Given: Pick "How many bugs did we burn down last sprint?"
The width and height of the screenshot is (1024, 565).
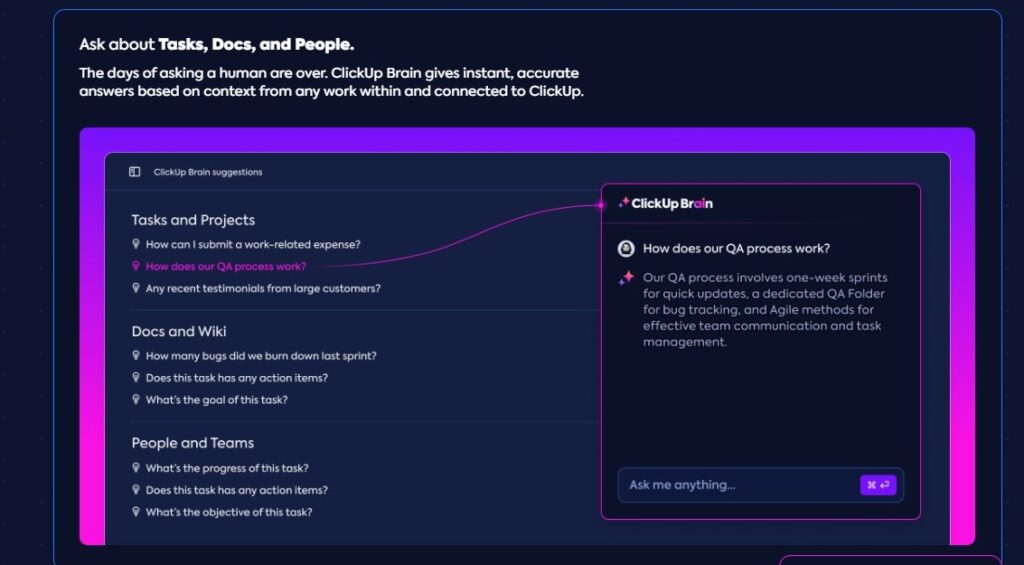Looking at the screenshot, I should 261,355.
